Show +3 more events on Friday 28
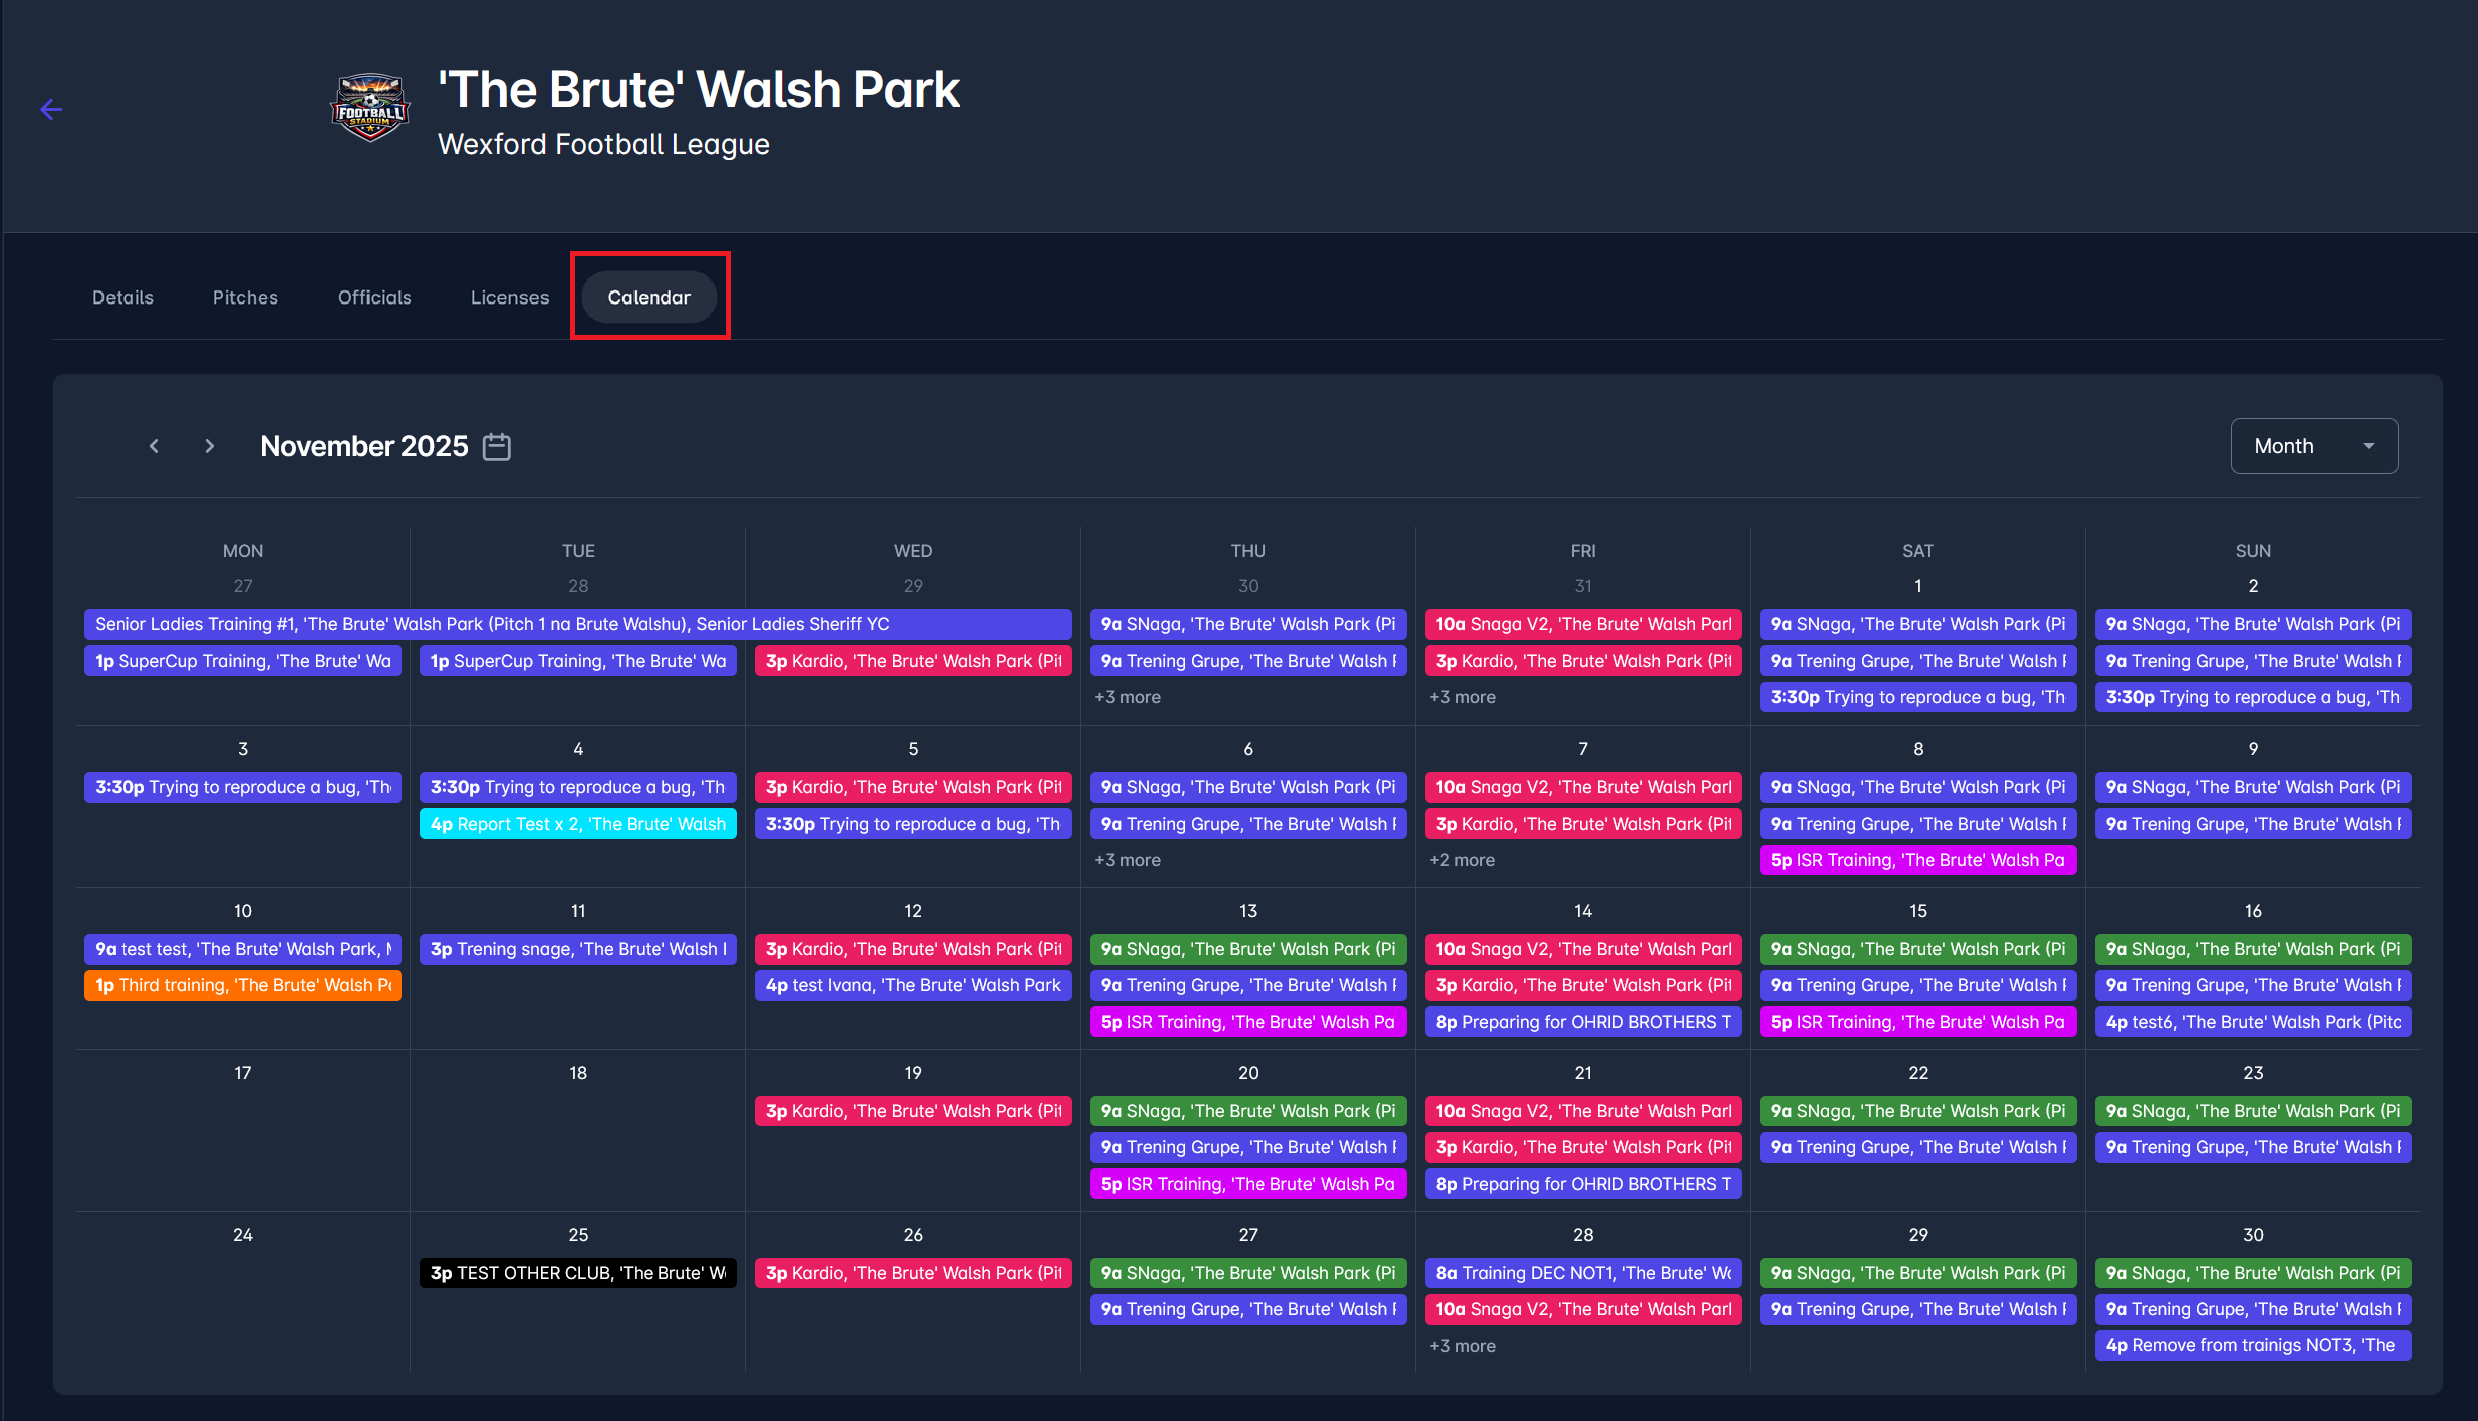The width and height of the screenshot is (2478, 1421). point(1462,1346)
